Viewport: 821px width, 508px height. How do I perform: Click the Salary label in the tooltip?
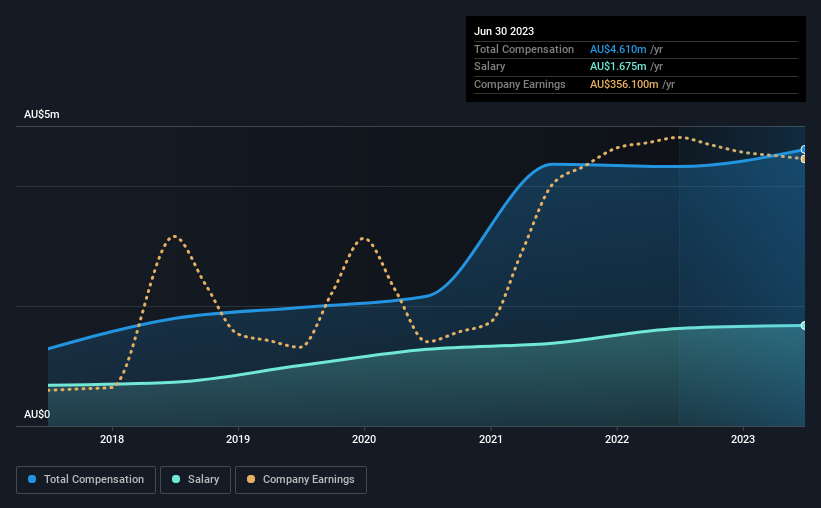tap(490, 67)
